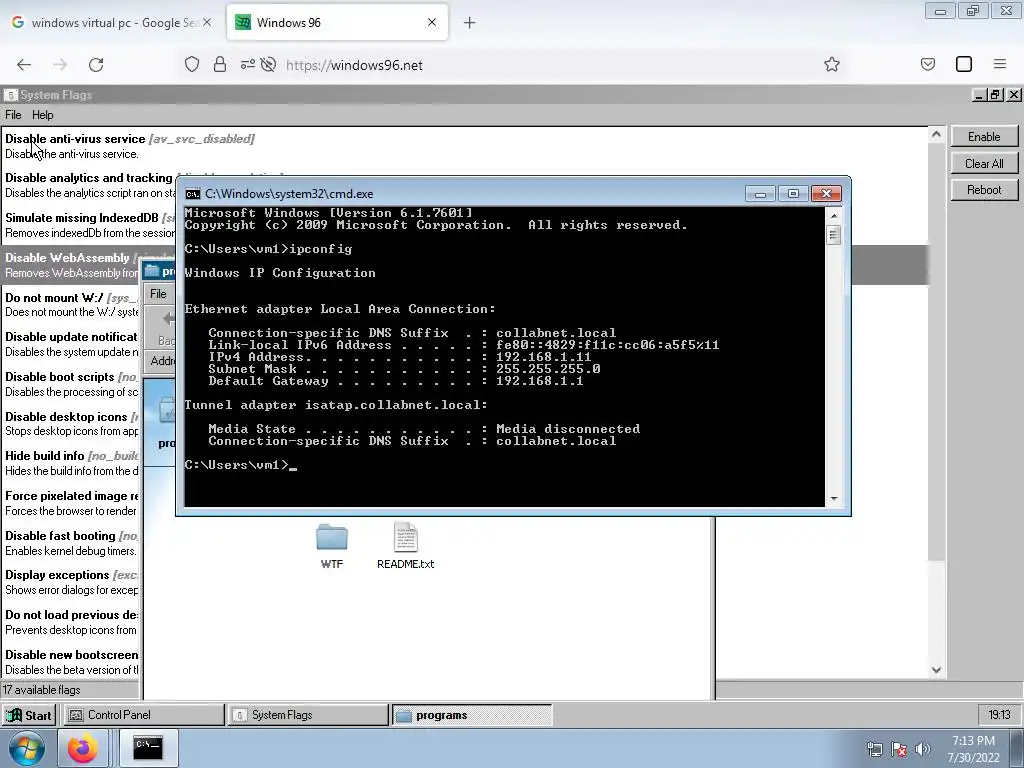This screenshot has width=1024, height=768.
Task: Select Disable boot scripts flag
Action: 72,384
